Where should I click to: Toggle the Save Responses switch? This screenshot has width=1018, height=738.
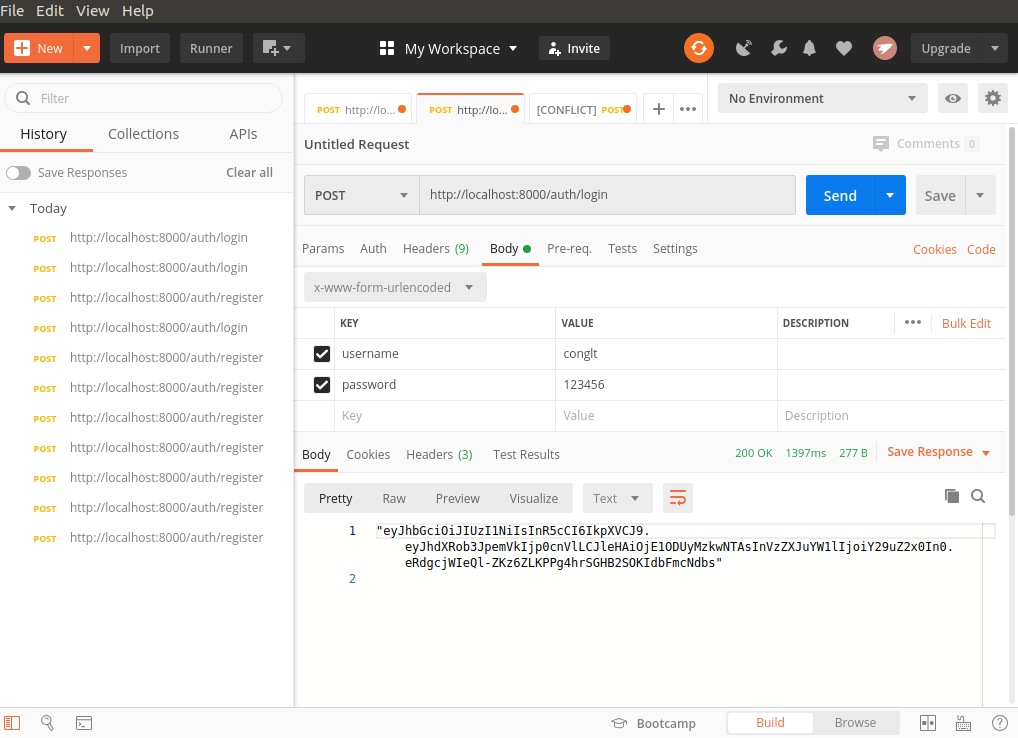[18, 173]
